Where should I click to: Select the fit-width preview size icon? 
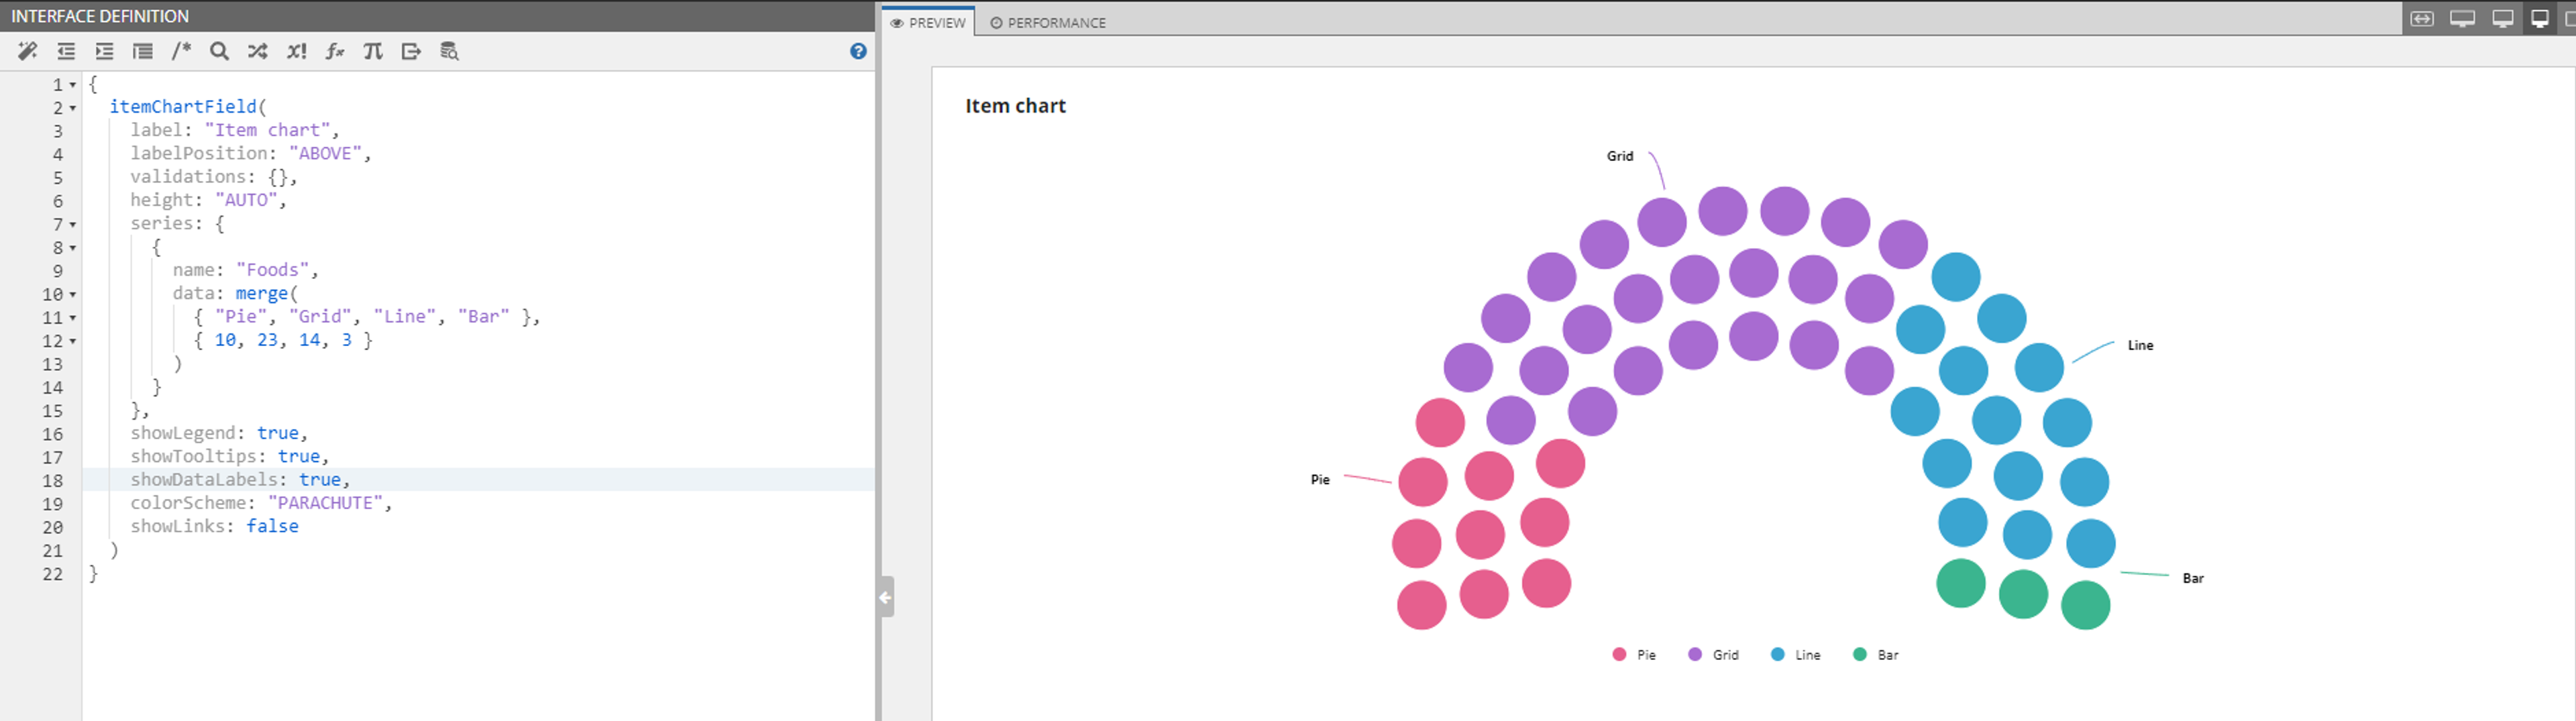click(2422, 18)
